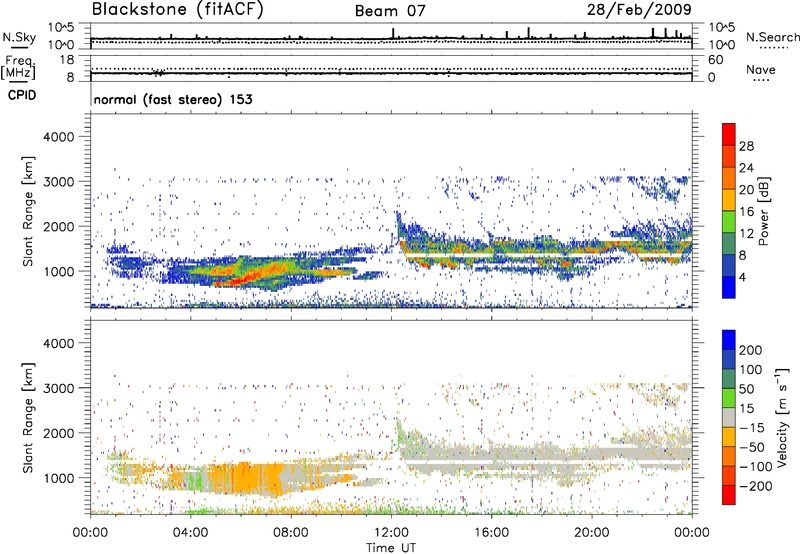Click the '2000' tick of velocity panel
The width and height of the screenshot is (800, 554).
(x=58, y=433)
